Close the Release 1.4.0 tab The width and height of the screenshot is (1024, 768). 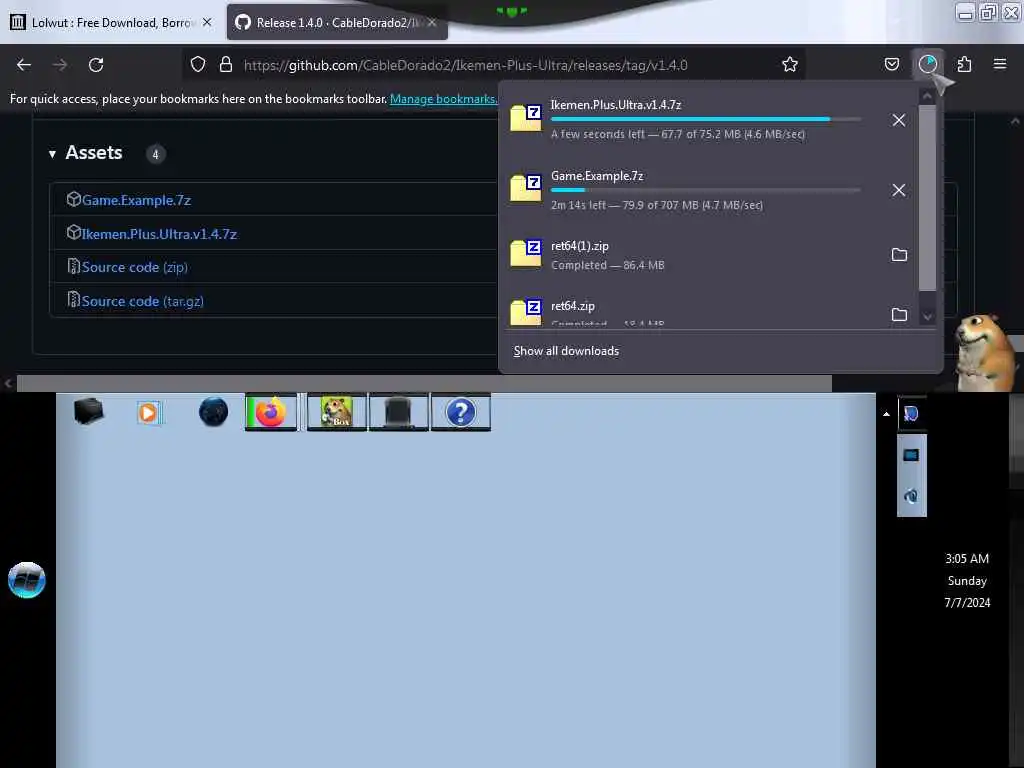(432, 22)
